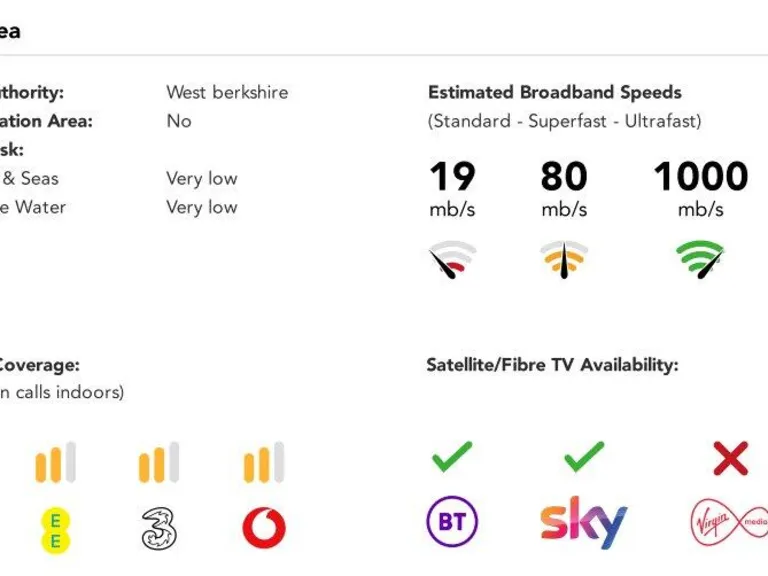Click the green ultrafast speed gauge icon
The image size is (768, 576).
[x=700, y=259]
